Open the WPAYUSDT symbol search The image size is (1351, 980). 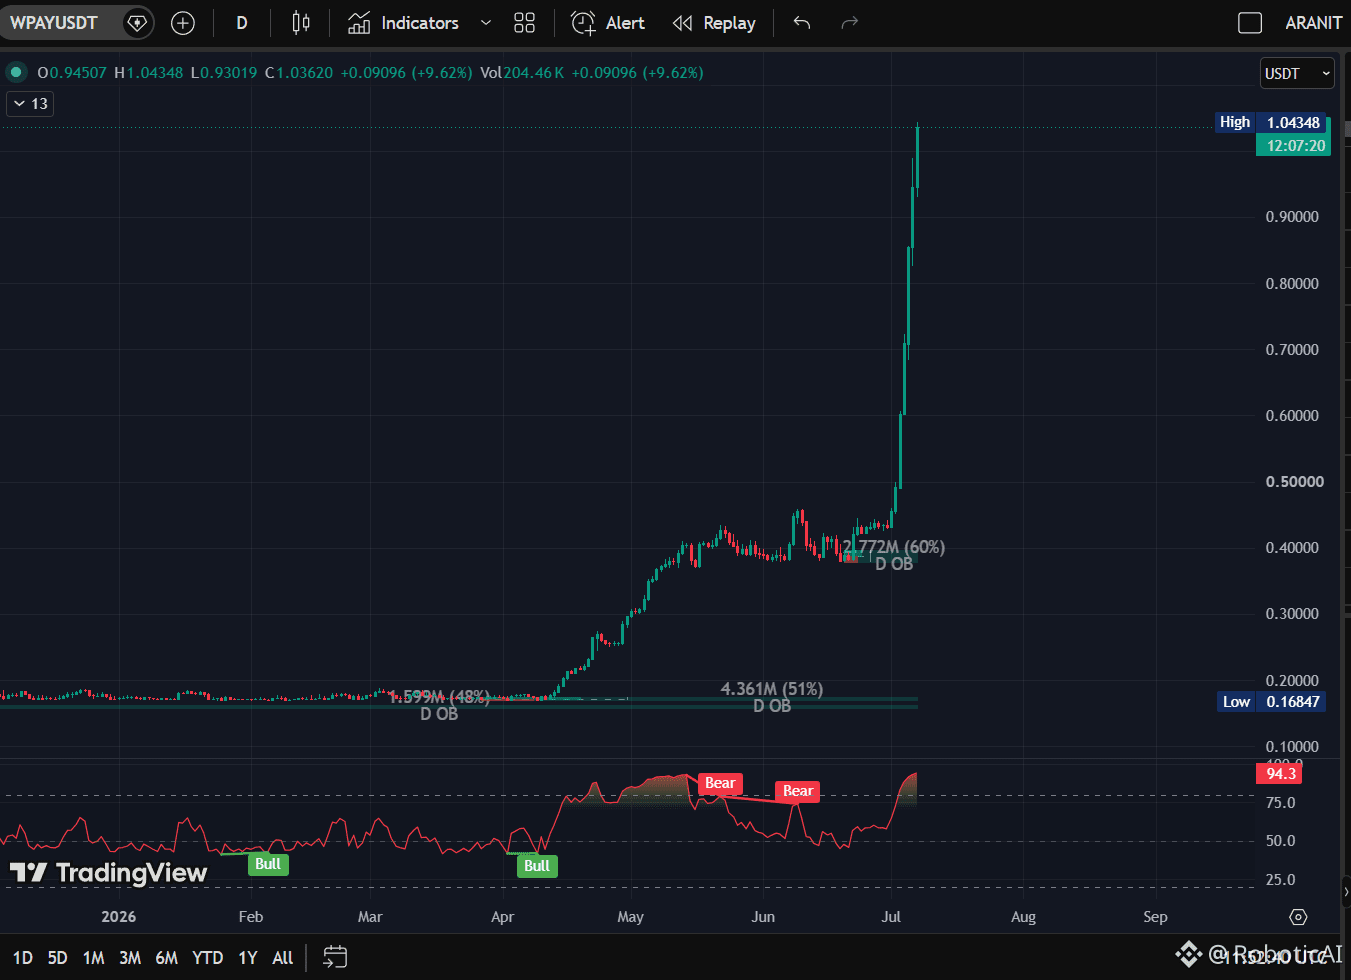click(54, 22)
